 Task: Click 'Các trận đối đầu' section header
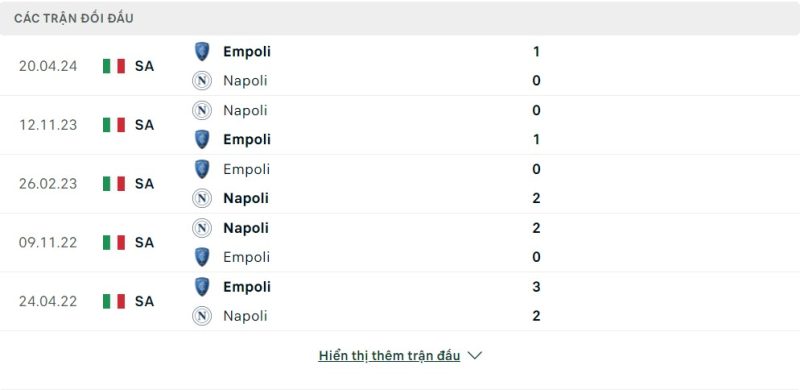click(73, 18)
